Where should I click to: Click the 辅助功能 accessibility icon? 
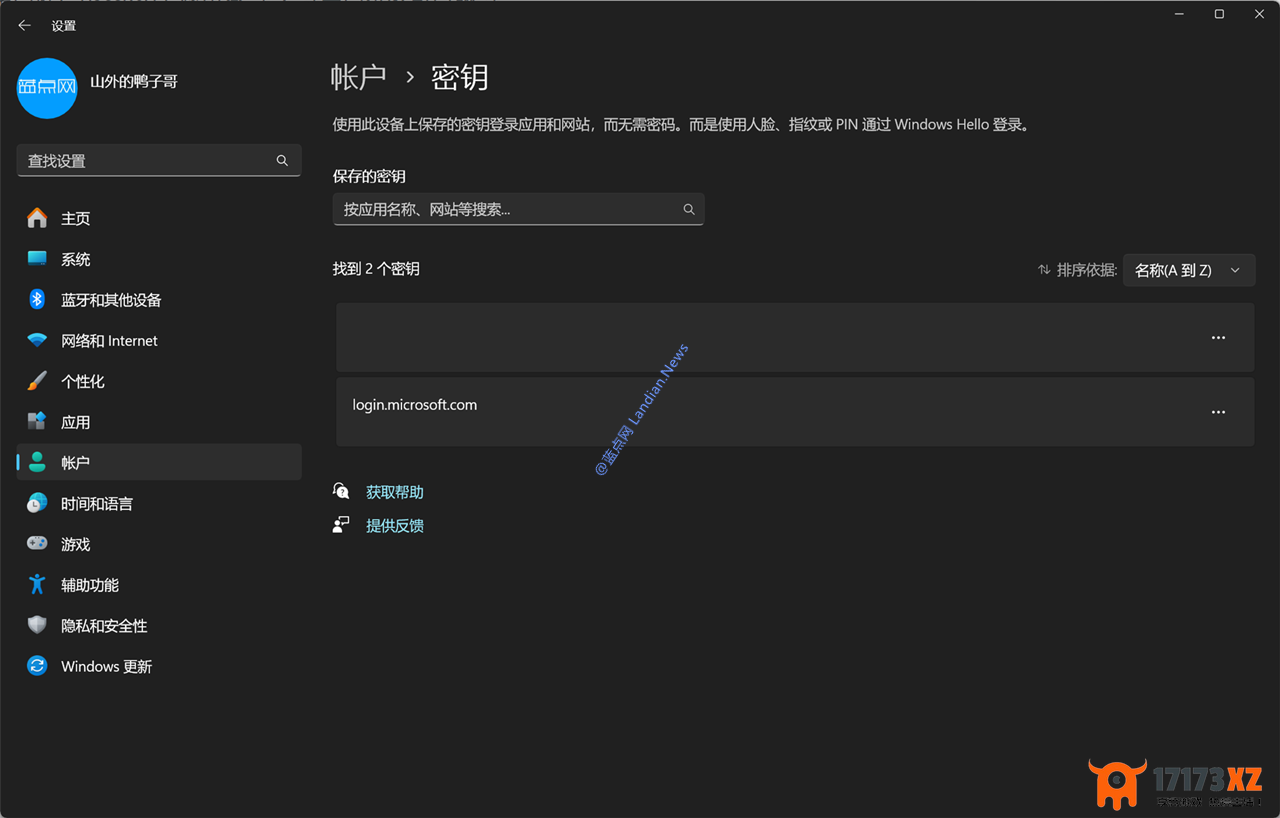[x=37, y=584]
